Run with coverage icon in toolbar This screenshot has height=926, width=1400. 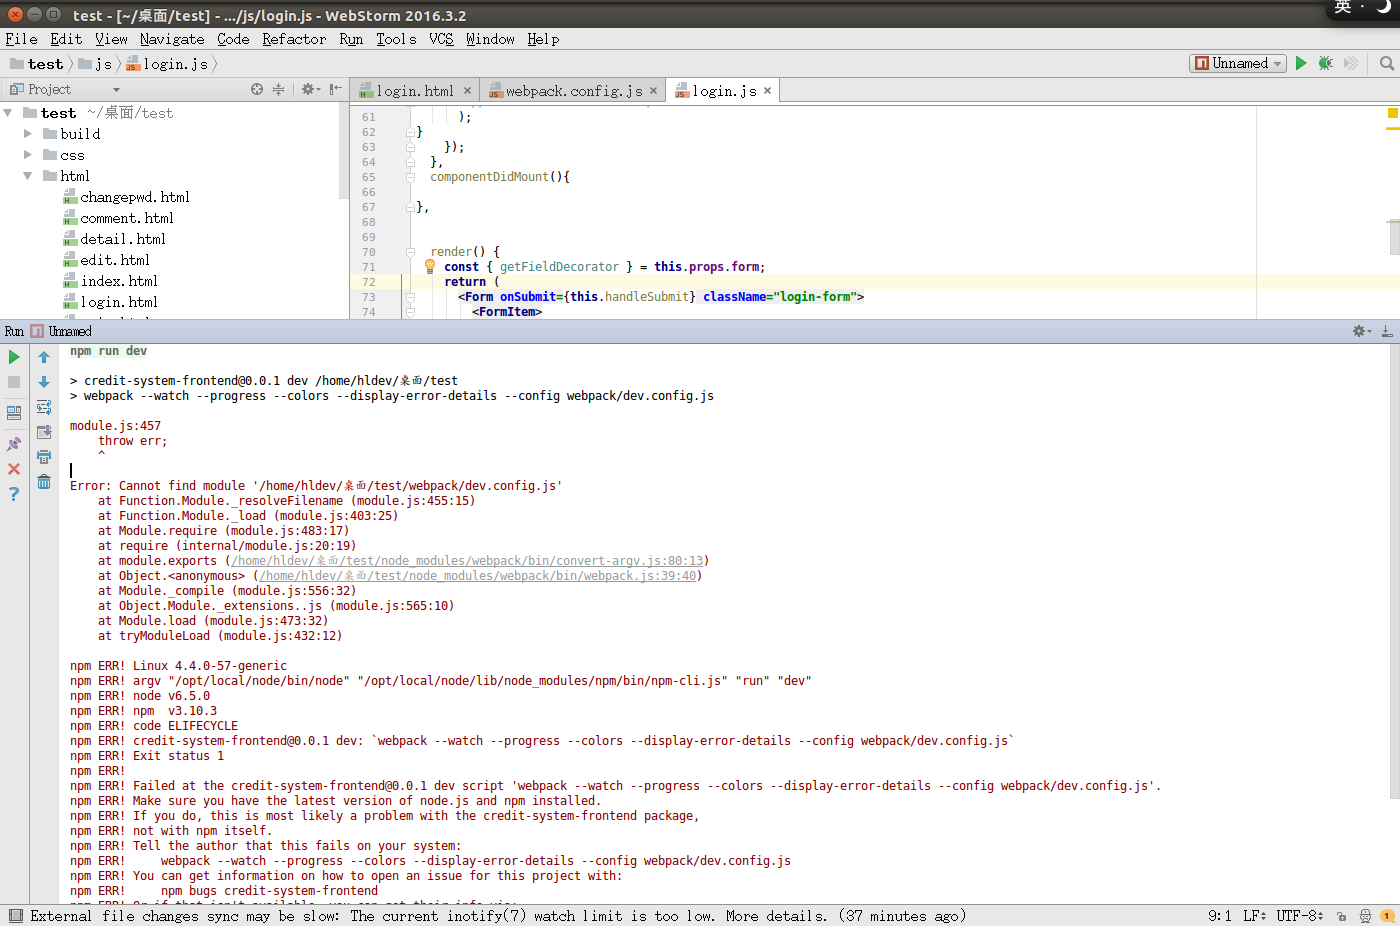[1351, 63]
